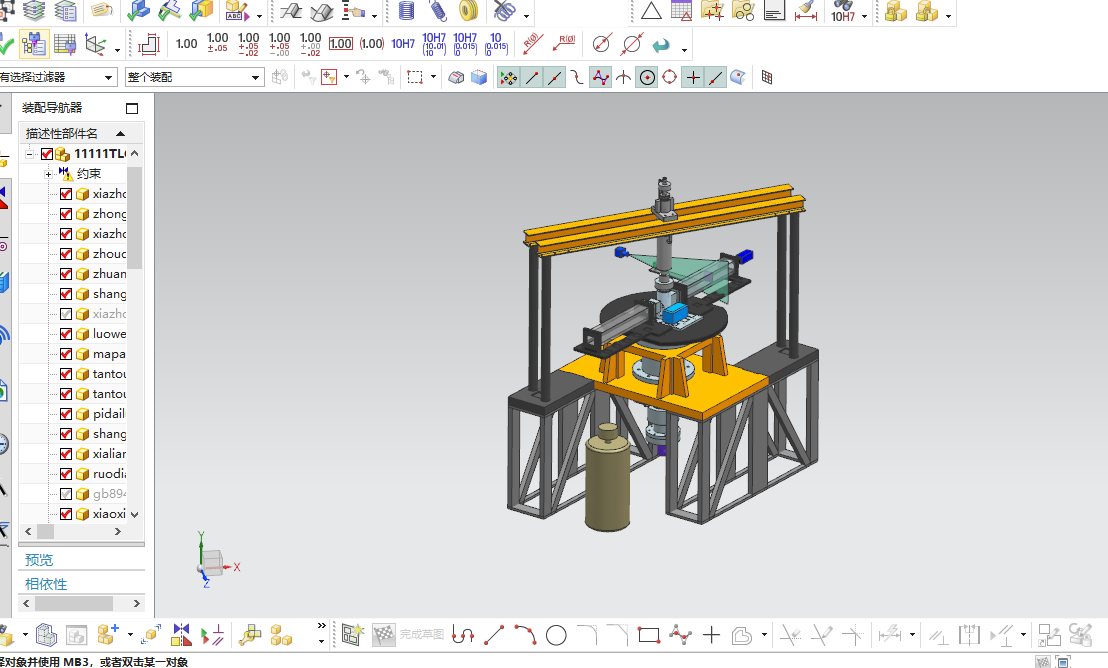Screen dimensions: 1108x668
Task: Select the rectangle sketch tool
Action: coord(648,635)
